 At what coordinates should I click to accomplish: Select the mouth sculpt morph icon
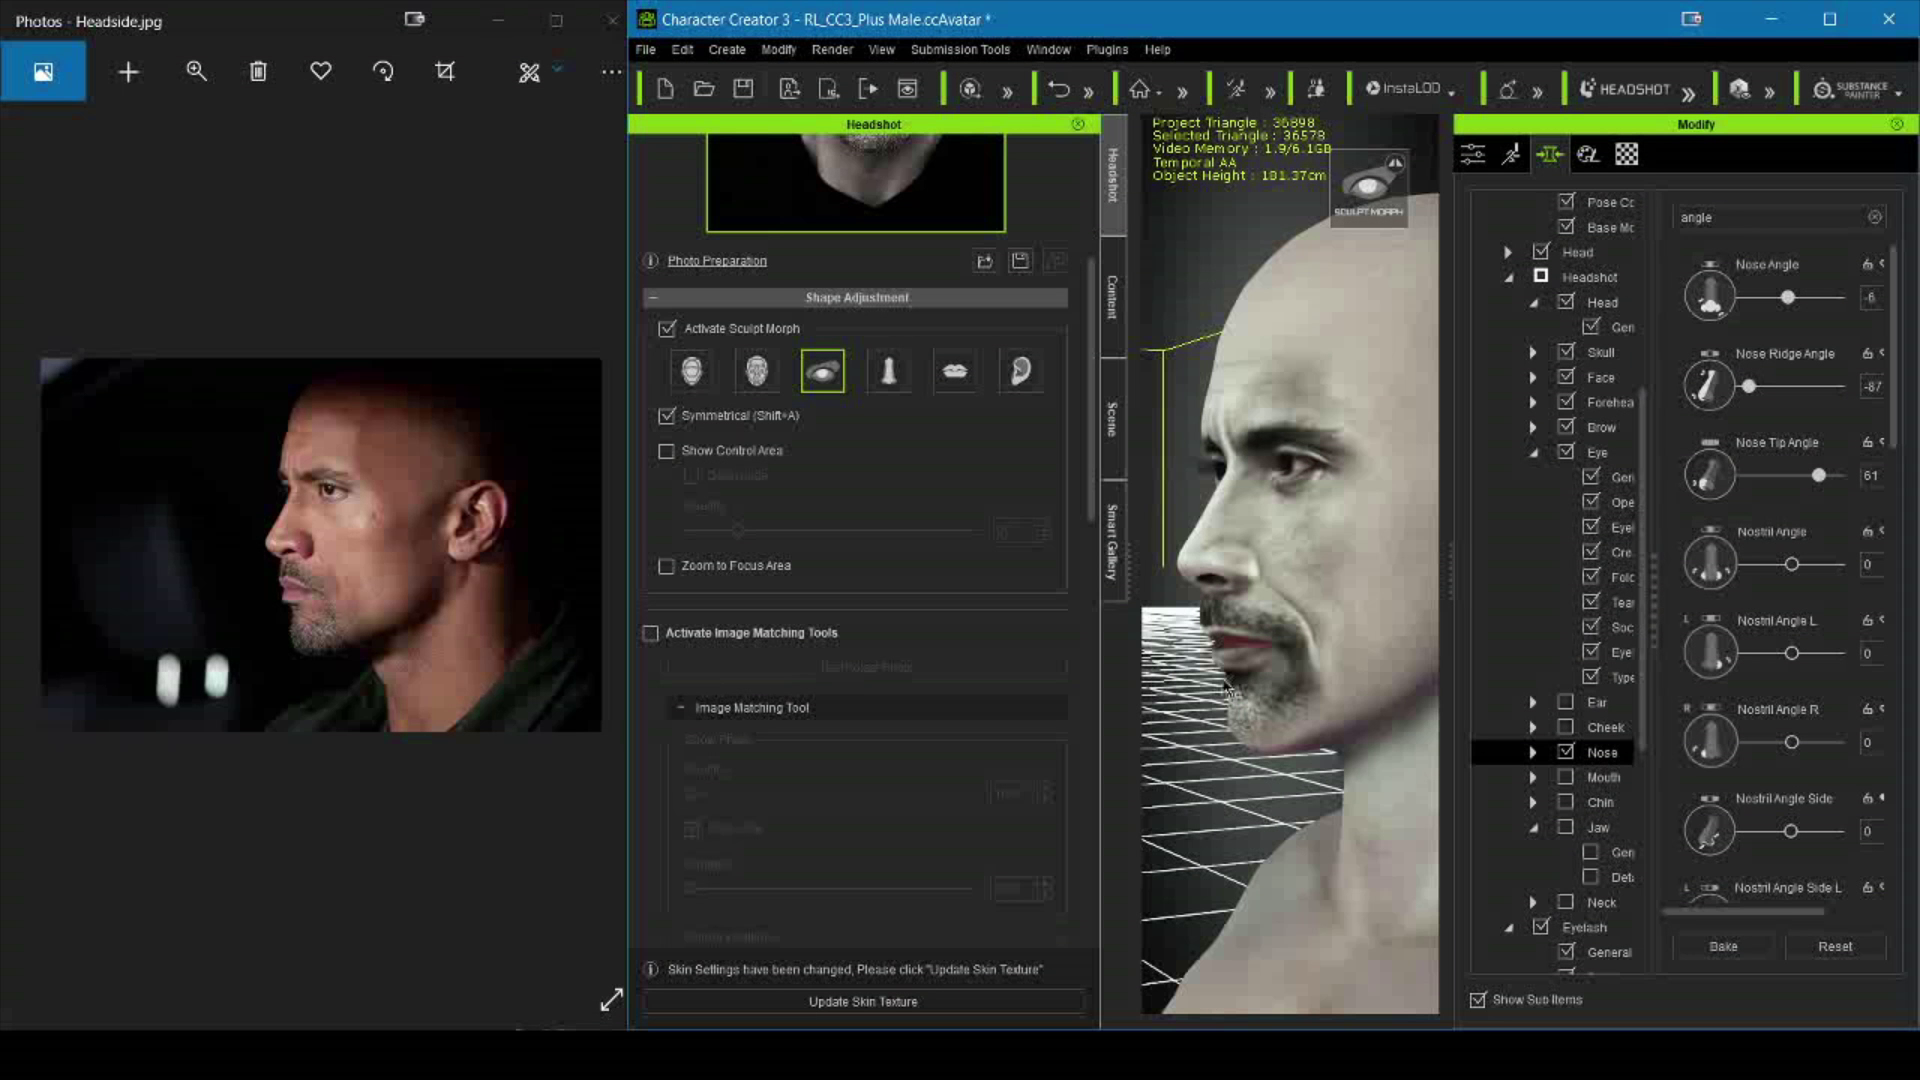click(955, 371)
